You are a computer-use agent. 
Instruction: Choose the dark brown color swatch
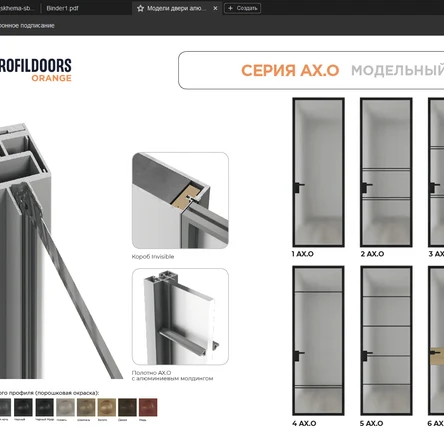click(x=127, y=407)
